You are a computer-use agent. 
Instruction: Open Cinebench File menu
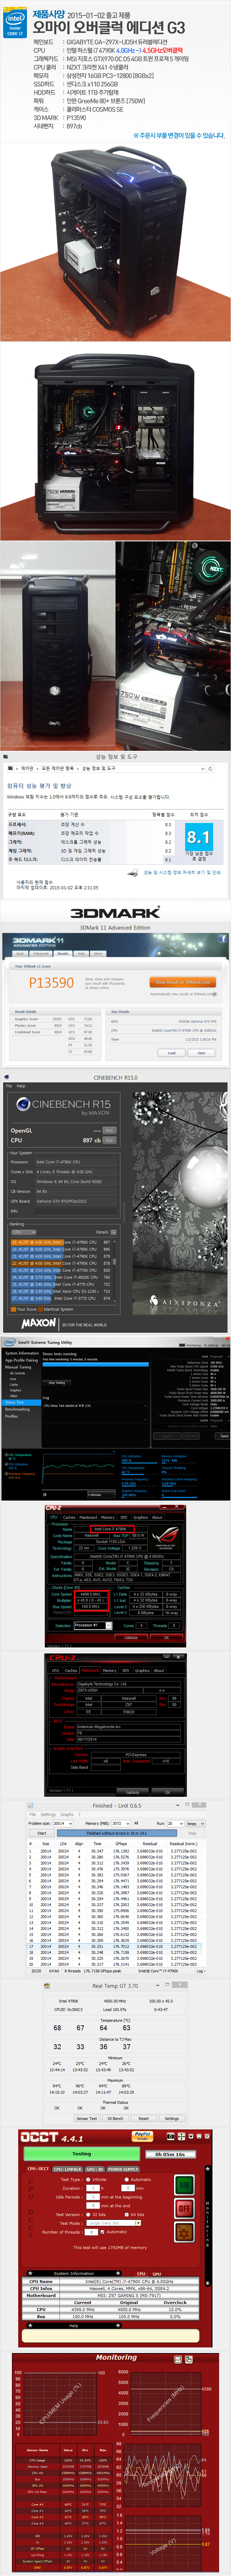[9, 1086]
